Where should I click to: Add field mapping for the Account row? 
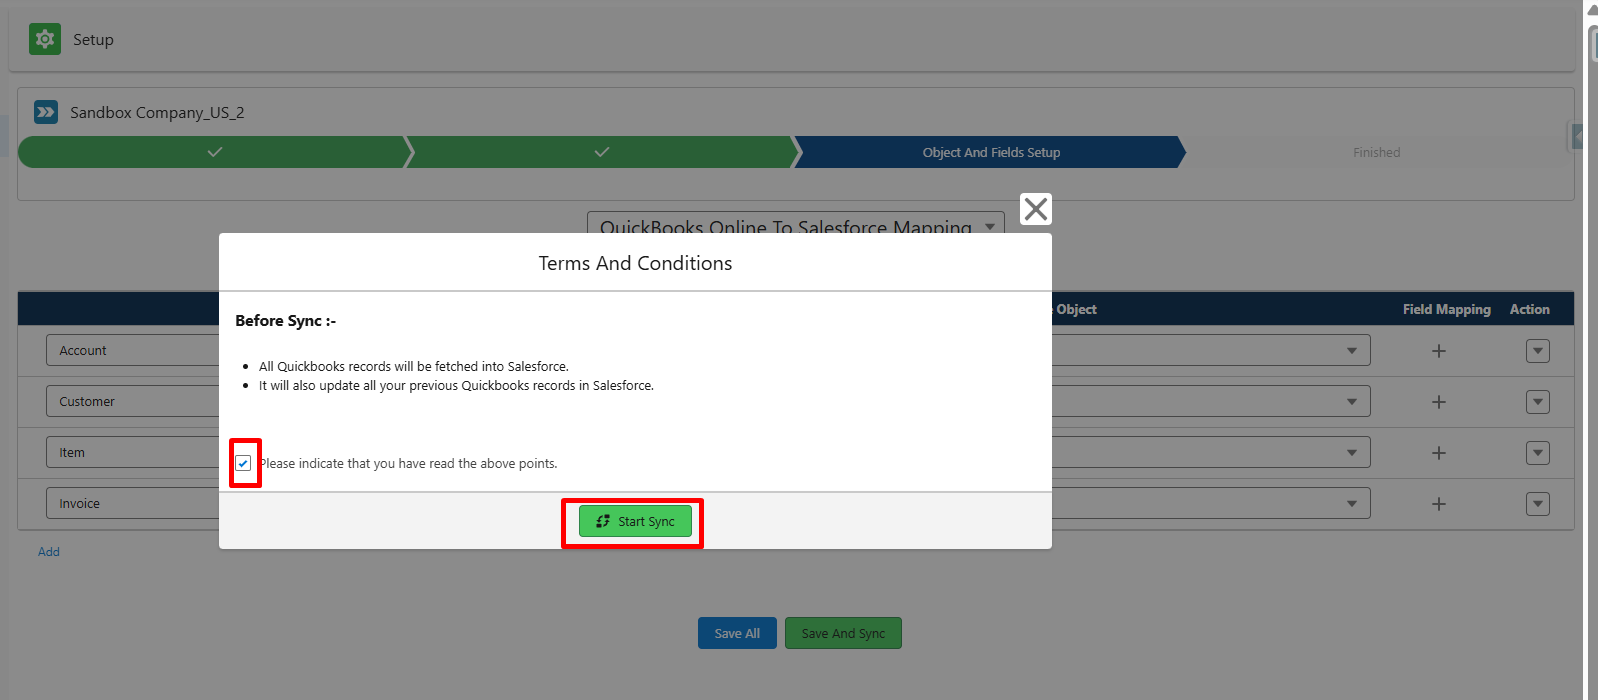point(1439,351)
